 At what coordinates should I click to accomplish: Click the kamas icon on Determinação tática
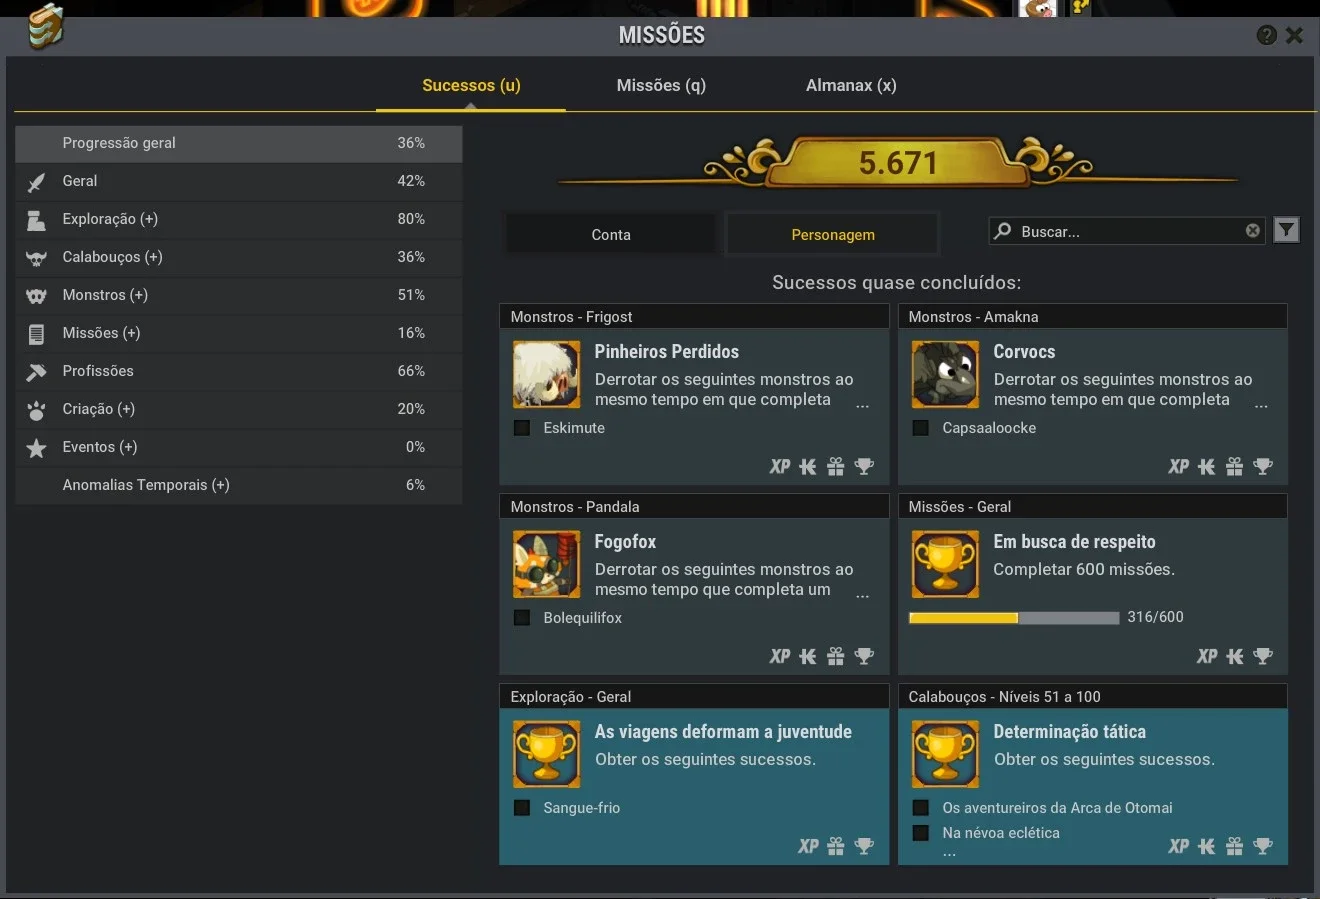click(x=1207, y=846)
